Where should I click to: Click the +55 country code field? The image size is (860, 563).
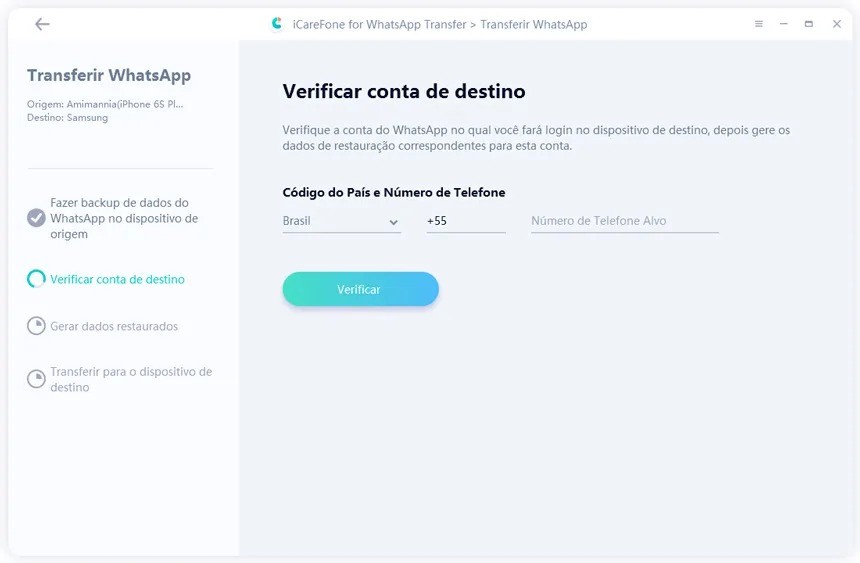(x=466, y=221)
